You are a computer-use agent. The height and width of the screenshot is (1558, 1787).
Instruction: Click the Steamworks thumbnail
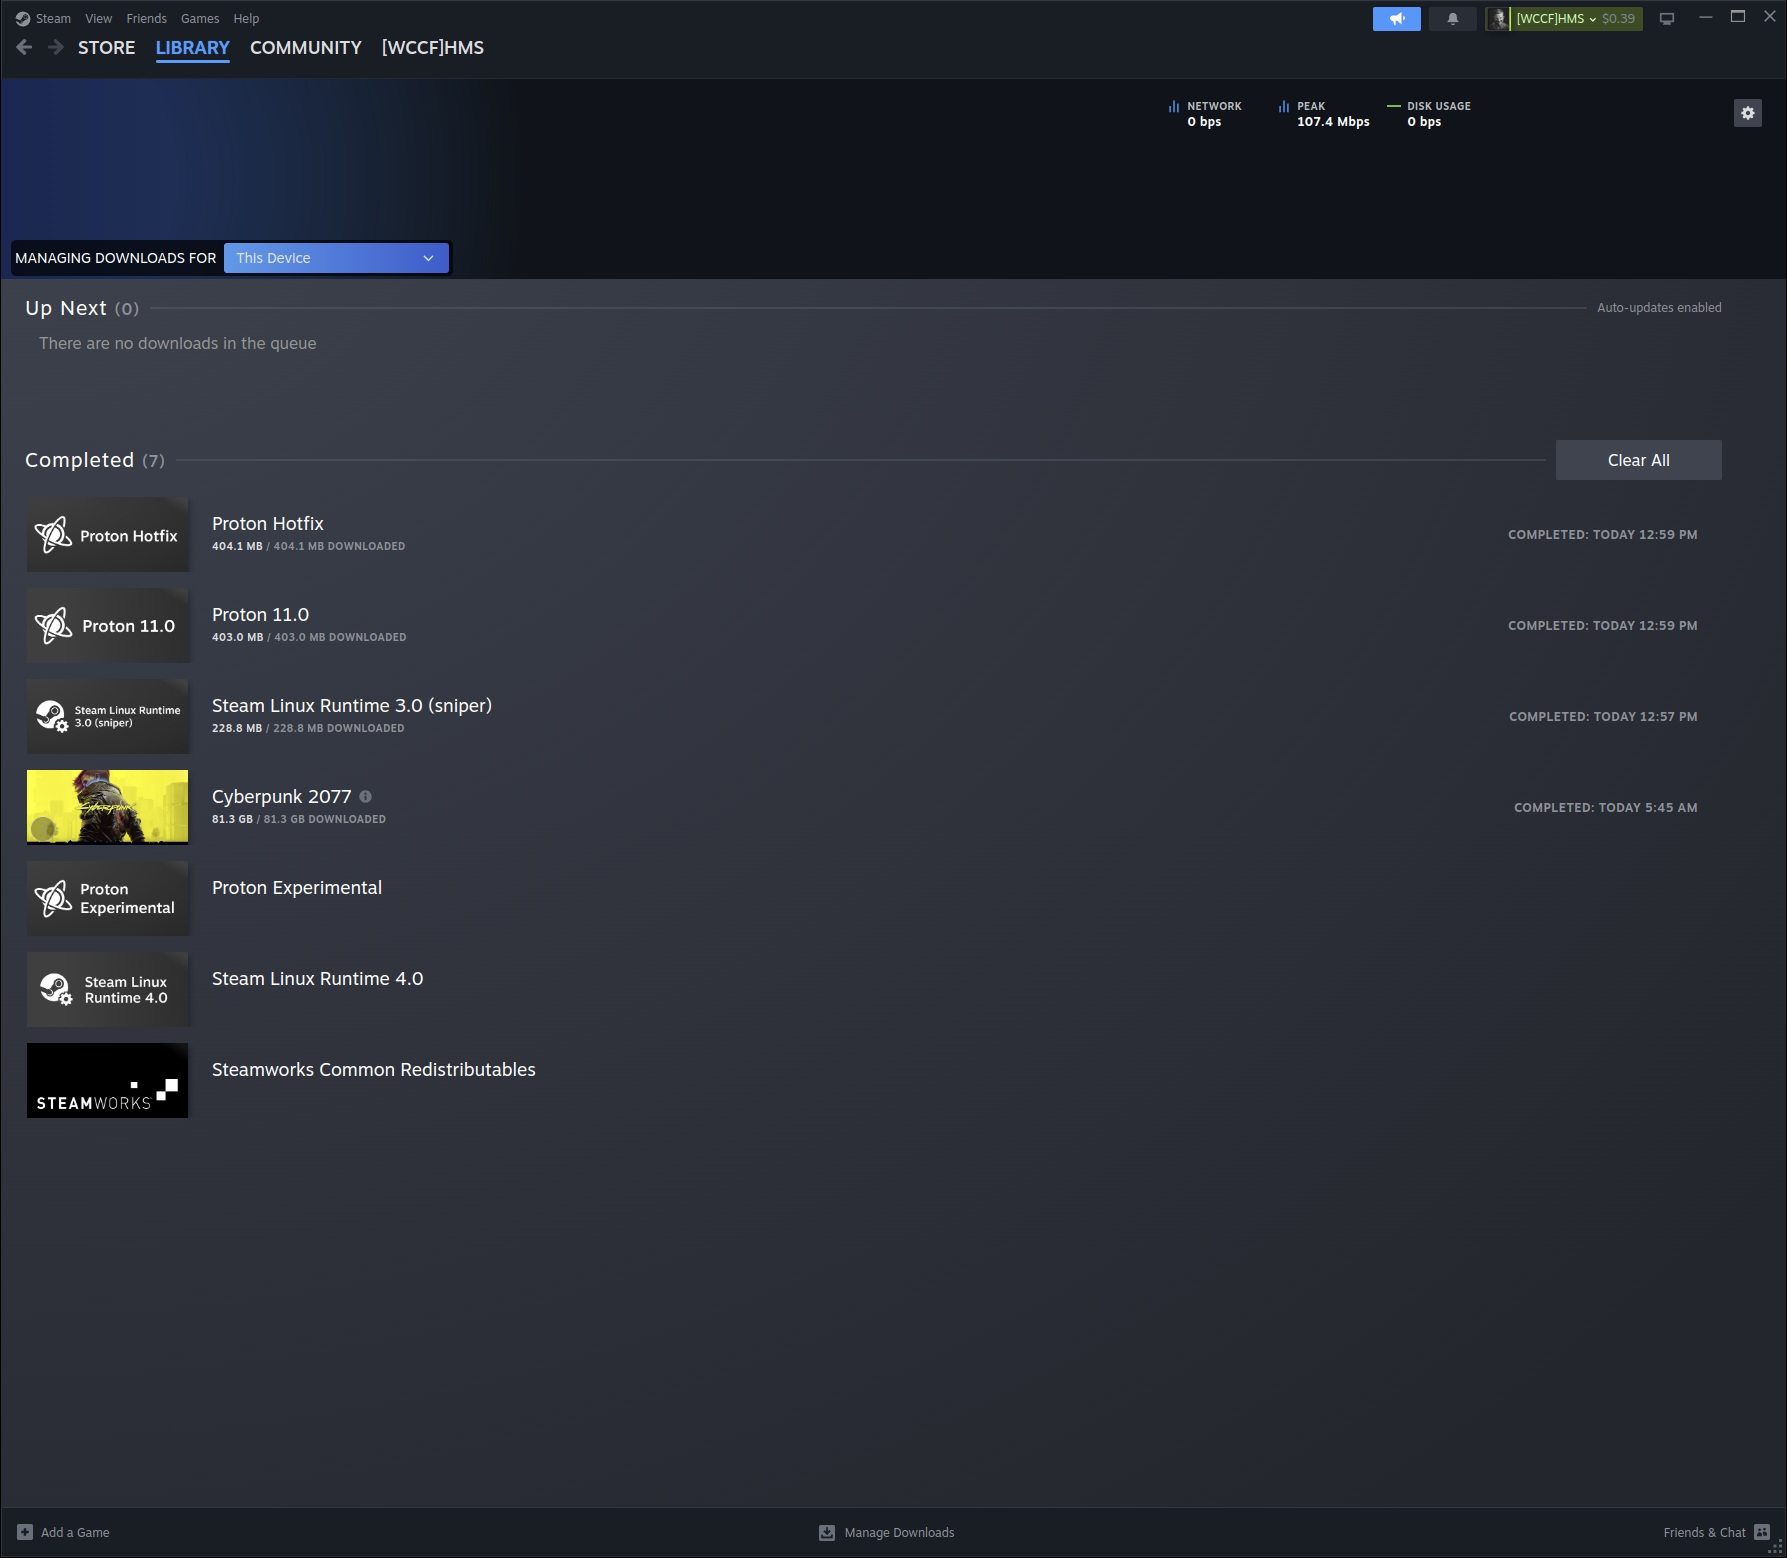107,1081
